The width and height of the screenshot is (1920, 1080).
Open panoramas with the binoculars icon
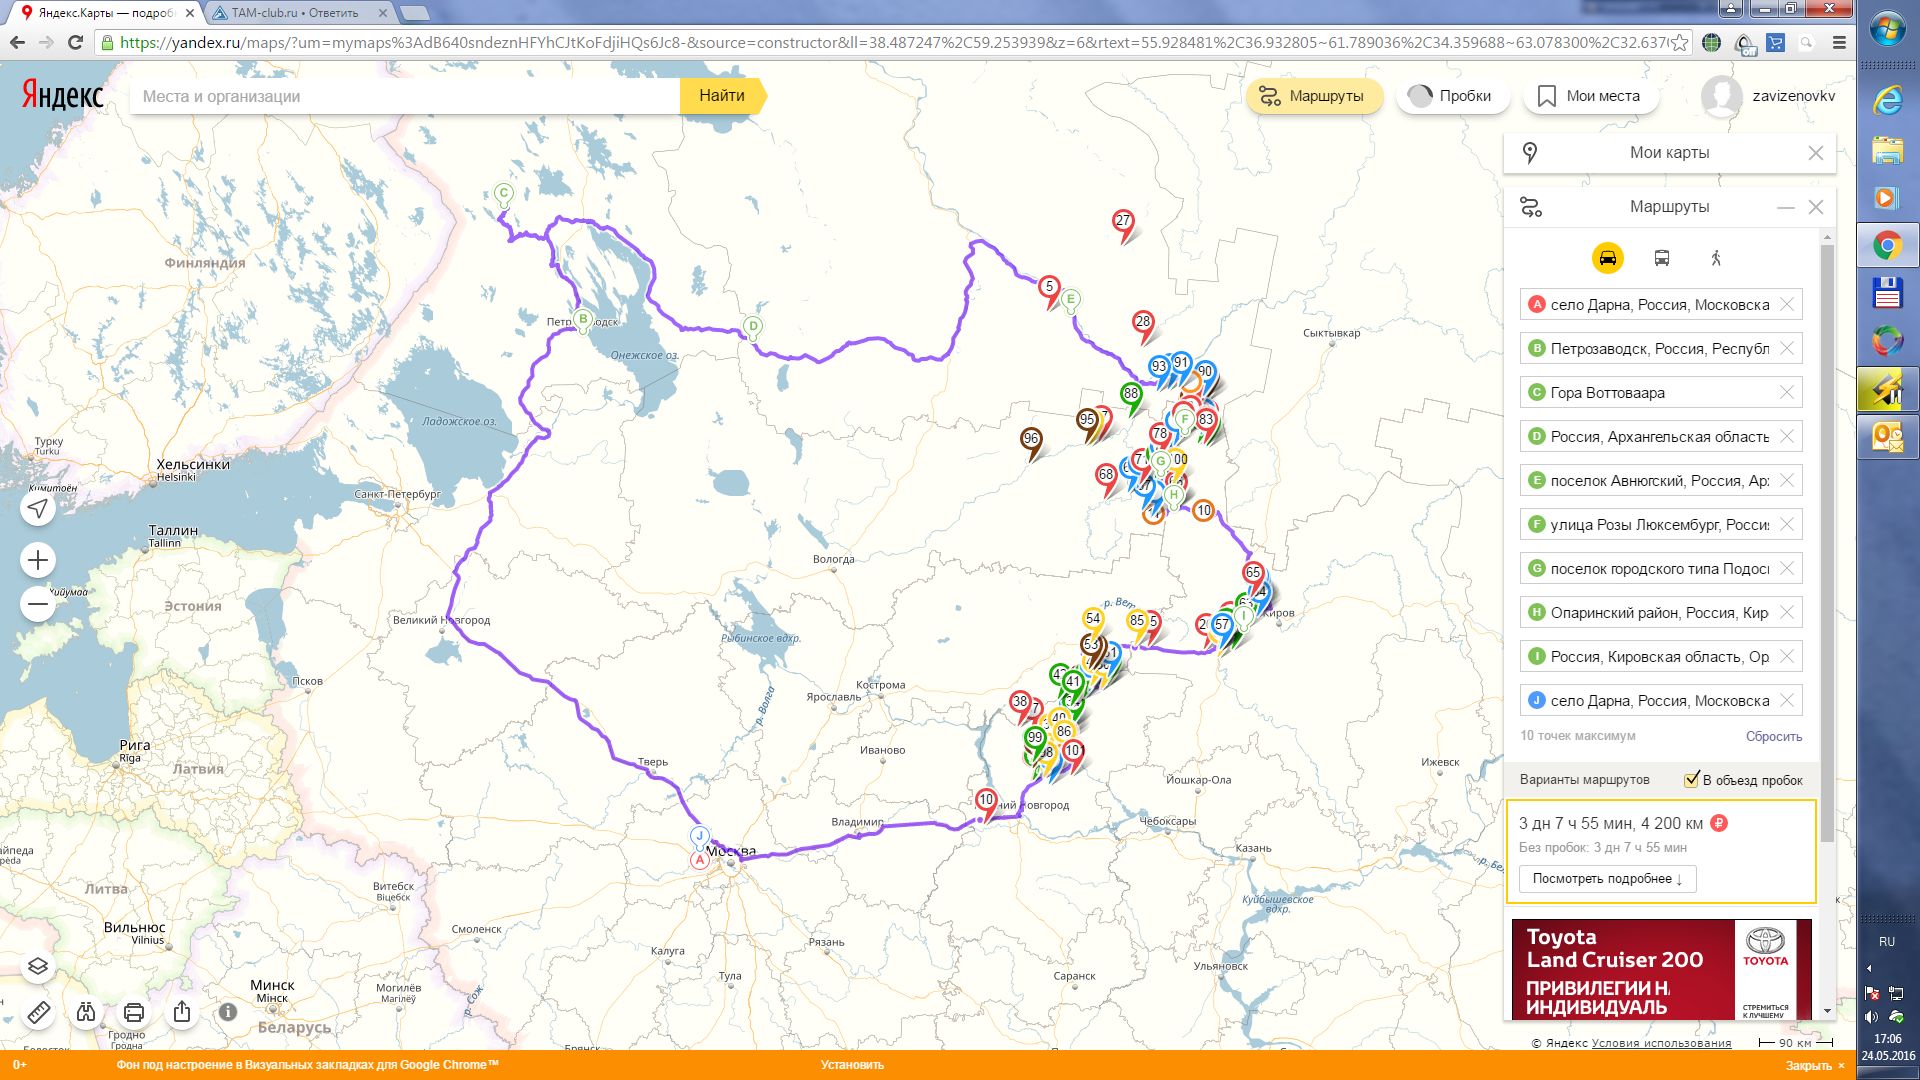(x=86, y=1012)
